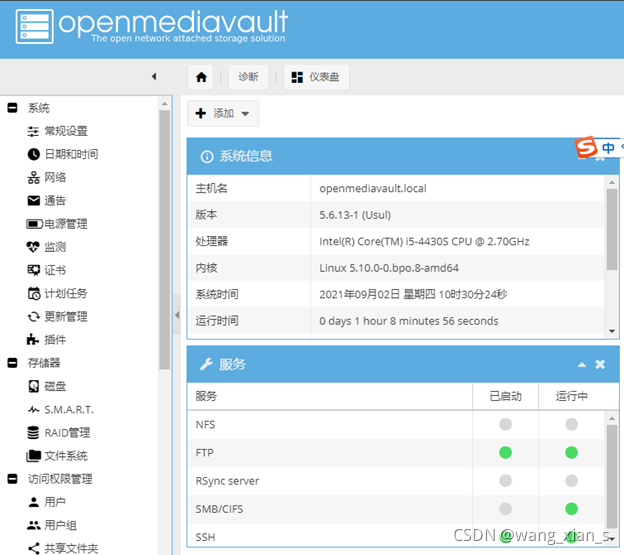Click the openmediavault logo
This screenshot has height=555, width=624.
click(152, 26)
